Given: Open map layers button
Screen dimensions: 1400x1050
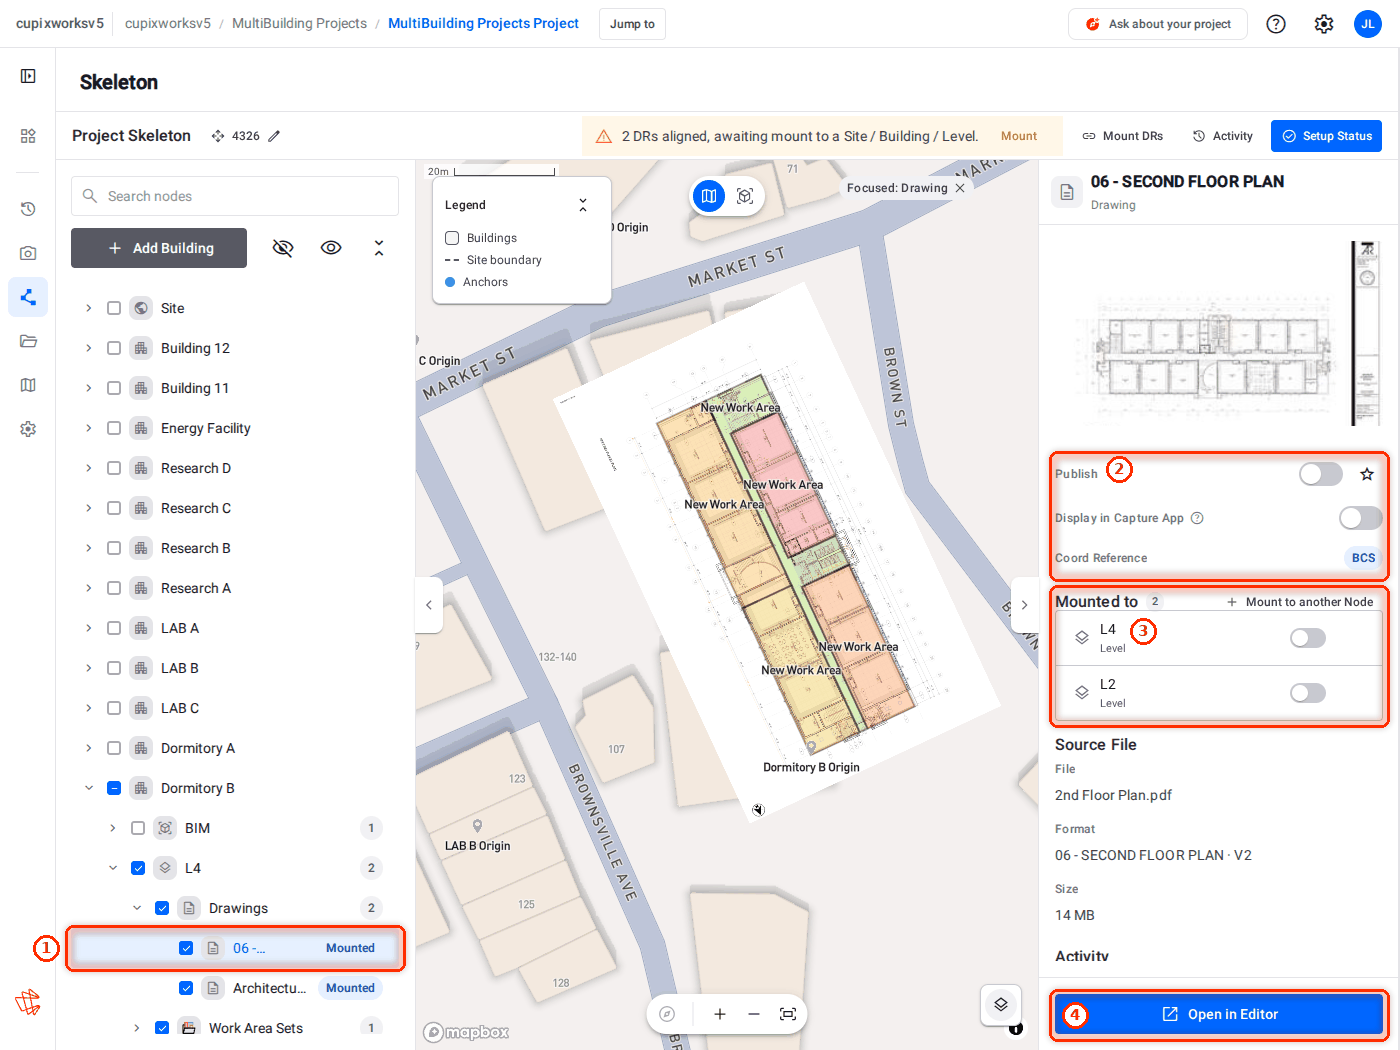Looking at the screenshot, I should point(1001,1005).
